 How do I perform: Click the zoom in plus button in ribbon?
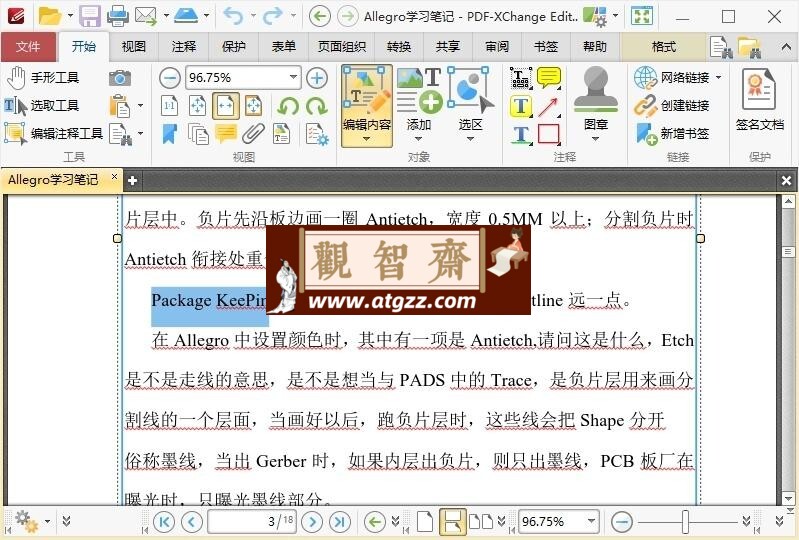tap(317, 78)
